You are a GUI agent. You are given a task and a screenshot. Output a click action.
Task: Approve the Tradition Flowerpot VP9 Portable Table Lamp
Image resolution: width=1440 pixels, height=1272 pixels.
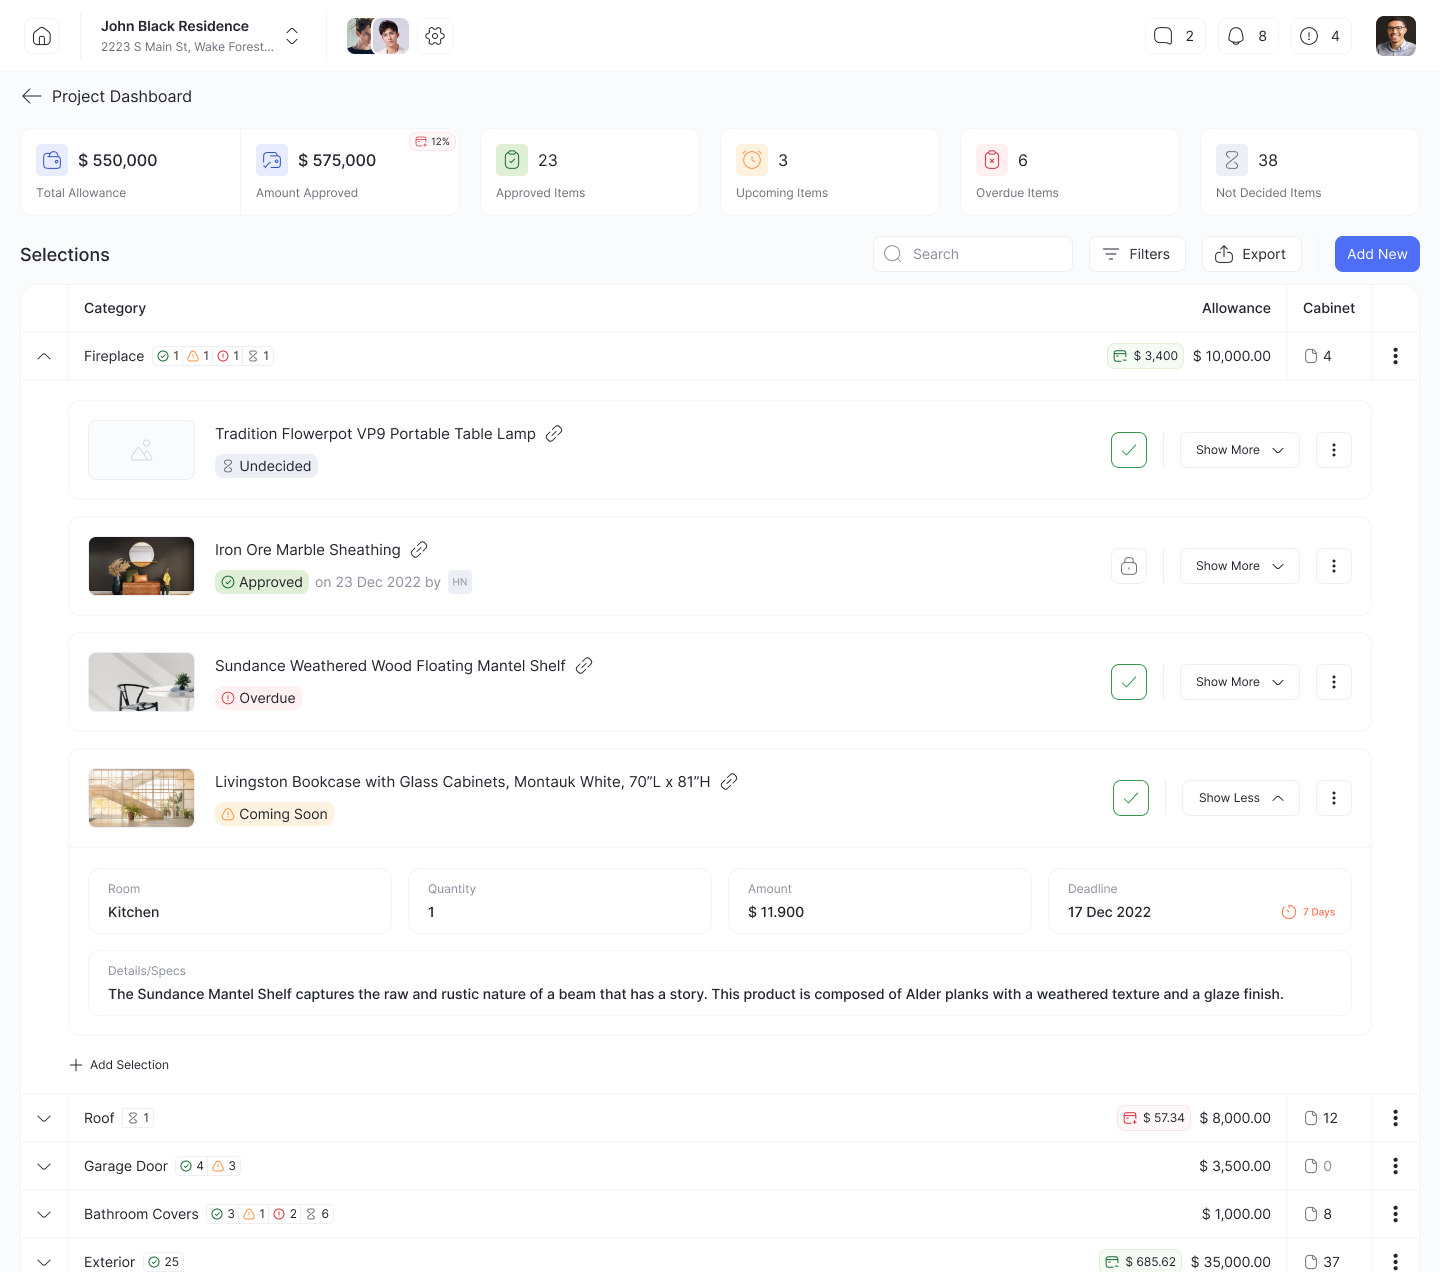(x=1128, y=450)
